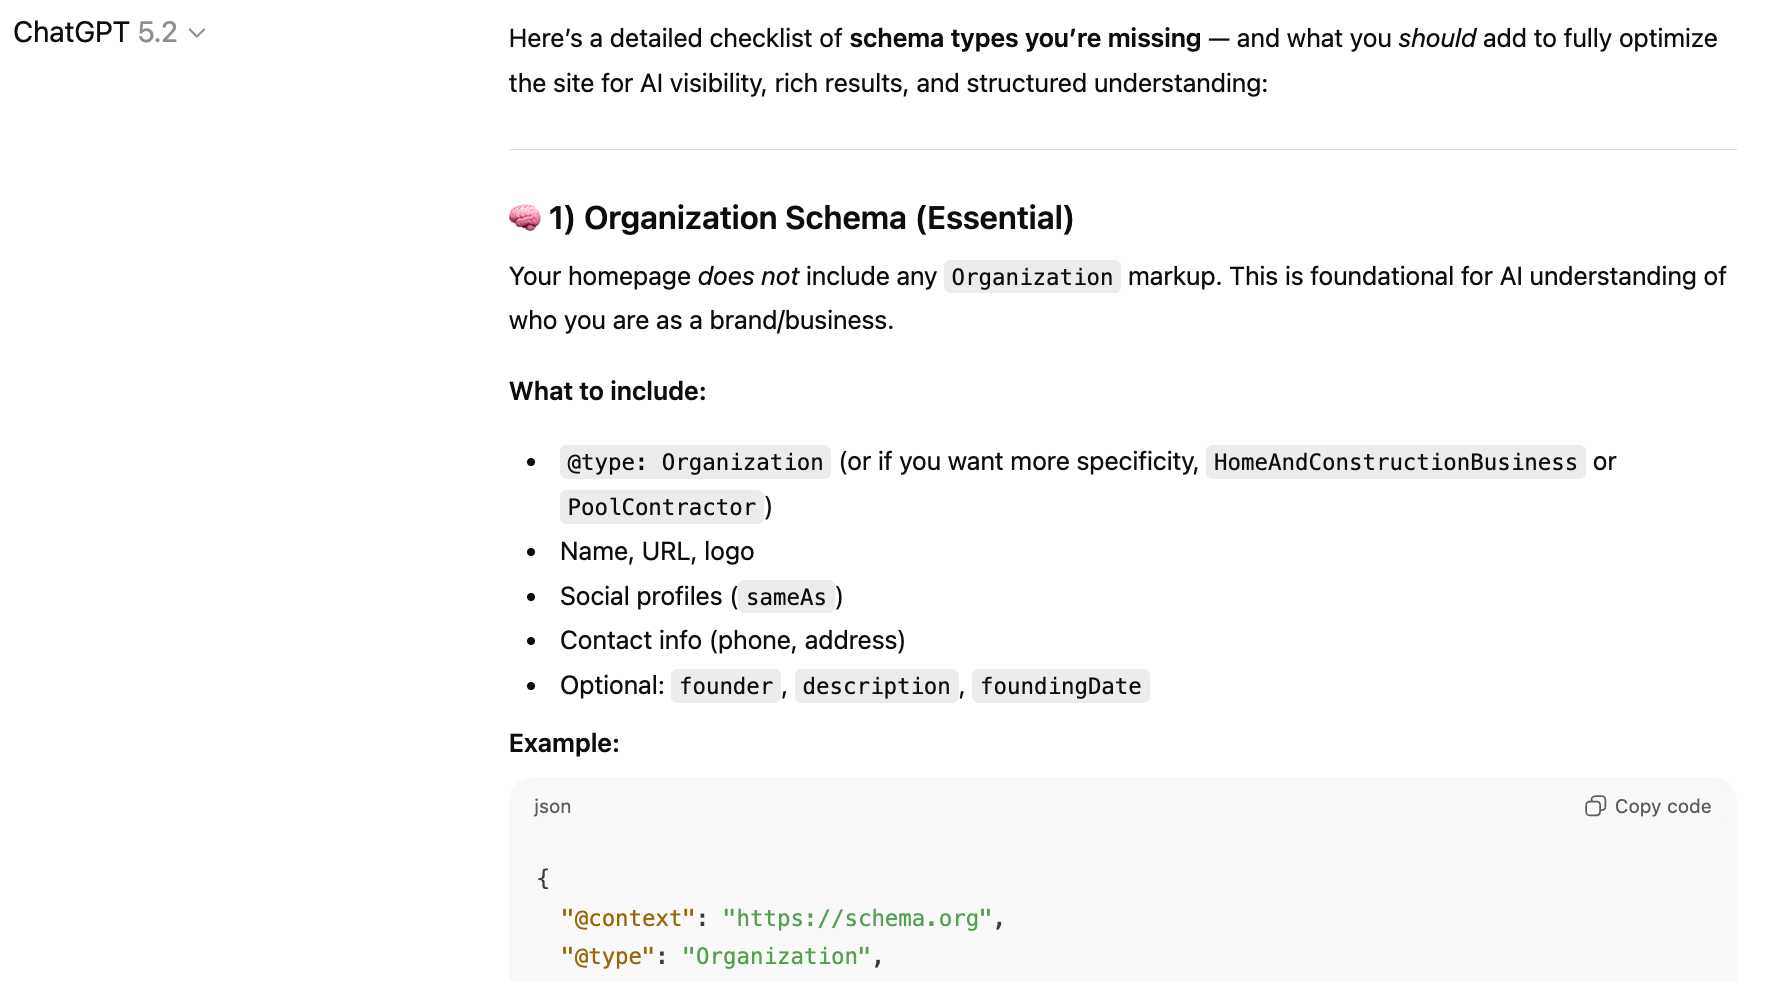
Task: Click the copy icon on the code block
Action: click(1595, 806)
